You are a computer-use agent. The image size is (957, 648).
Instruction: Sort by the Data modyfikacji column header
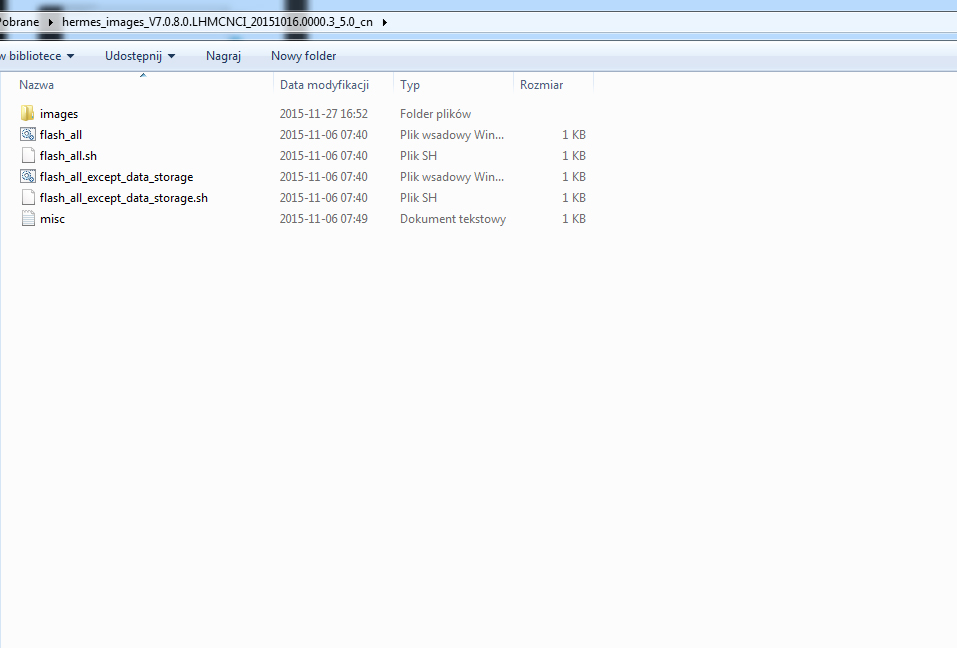point(324,85)
